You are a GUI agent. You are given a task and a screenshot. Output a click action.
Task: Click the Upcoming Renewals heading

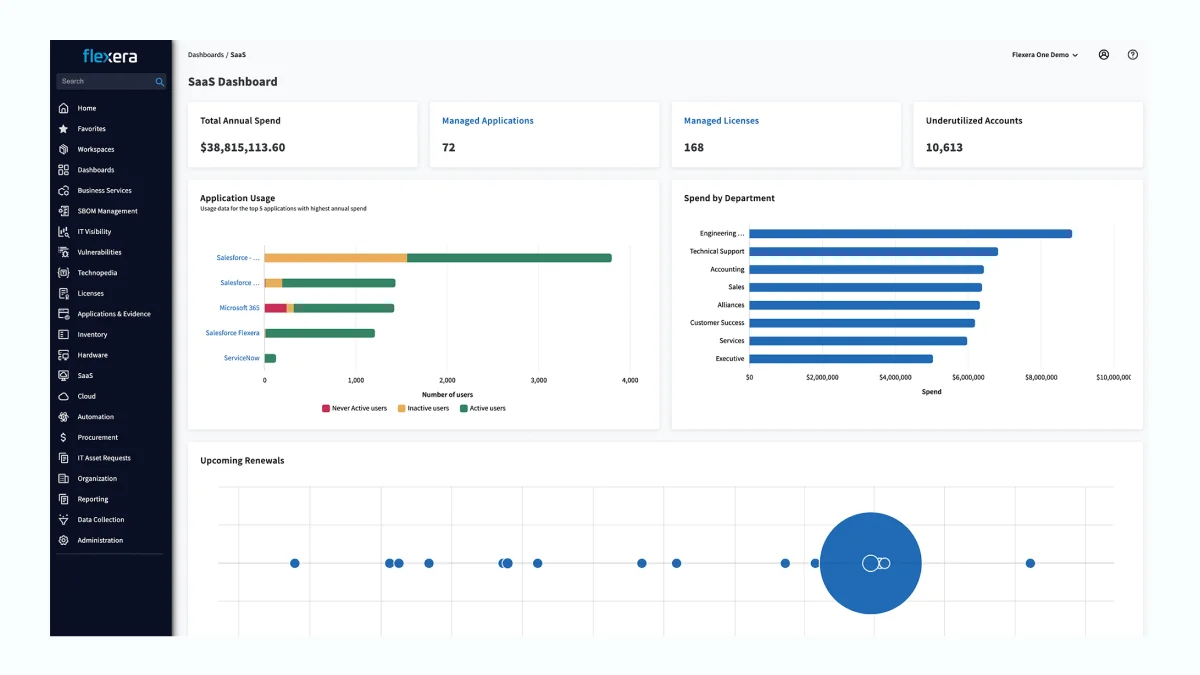(x=242, y=461)
